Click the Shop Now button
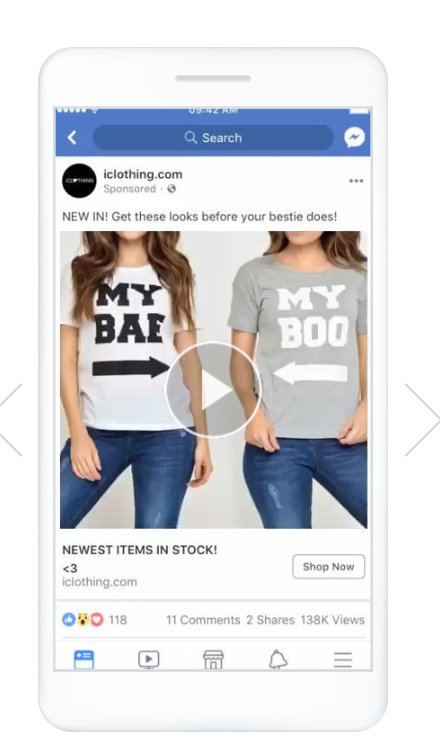The width and height of the screenshot is (440, 745). 328,566
